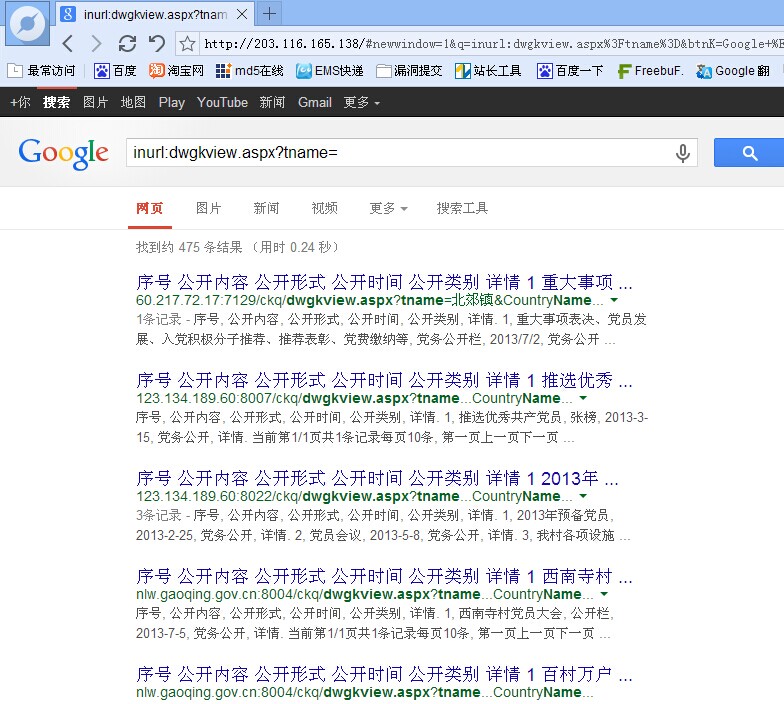Expand the 更多 results filter dropdown
This screenshot has width=784, height=704.
pos(388,208)
